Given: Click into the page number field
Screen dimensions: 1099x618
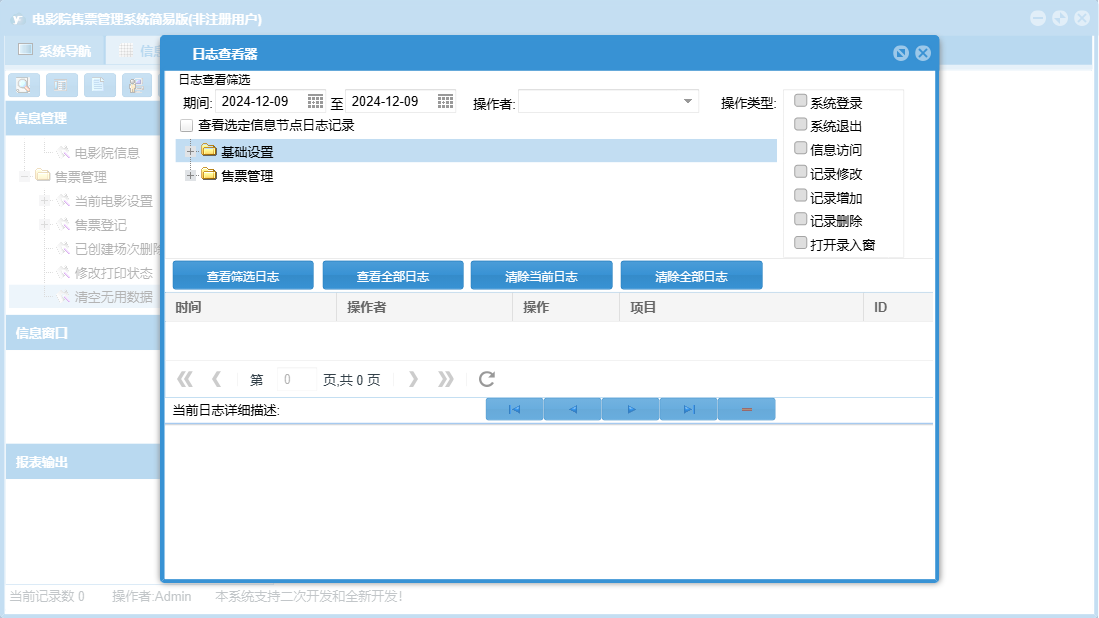Looking at the screenshot, I should click(296, 379).
